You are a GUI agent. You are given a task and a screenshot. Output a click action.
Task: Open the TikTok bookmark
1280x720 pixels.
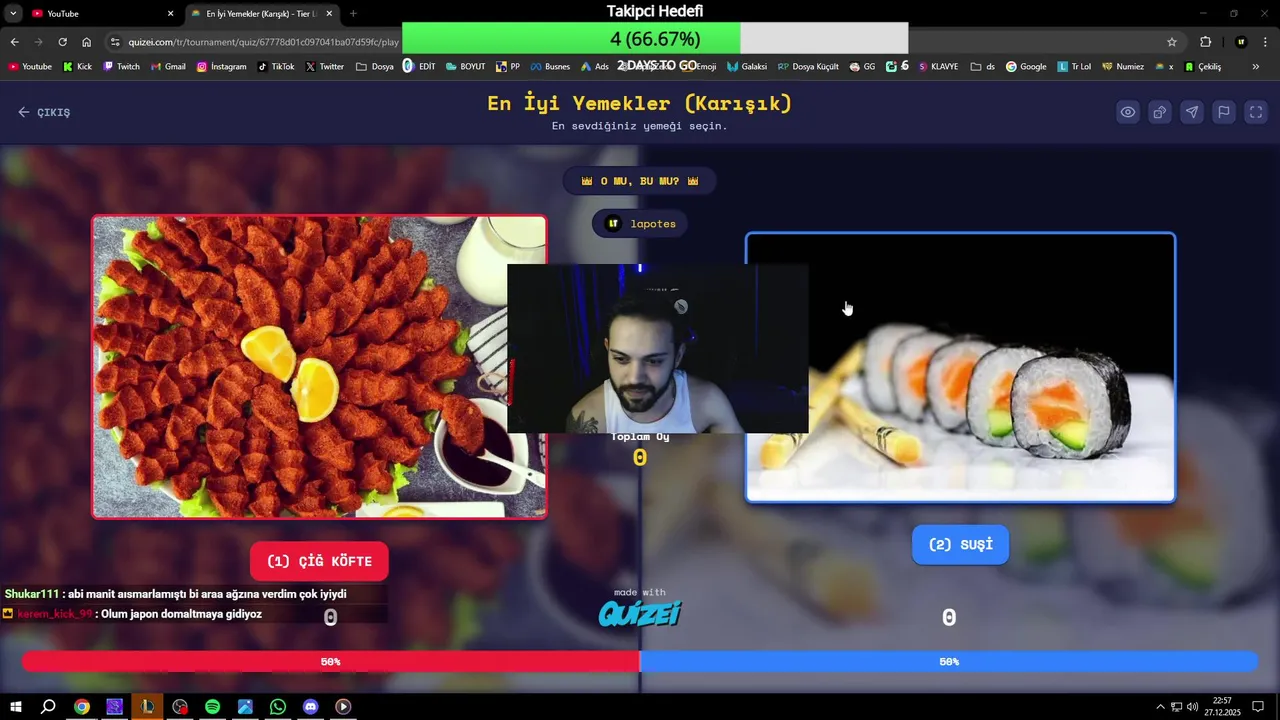[x=276, y=67]
